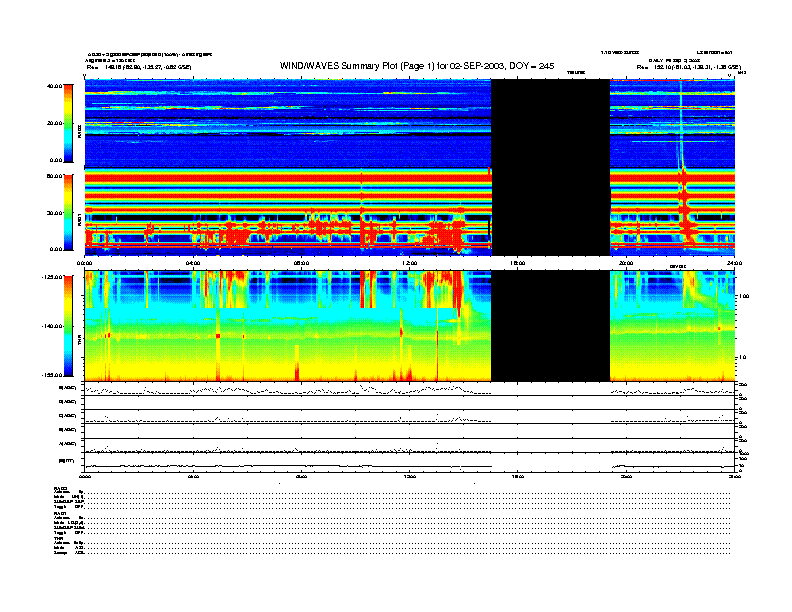Viewport: 792px width, 612px height.
Task: Click the RAD2 vertical axis label
Action: tap(79, 131)
